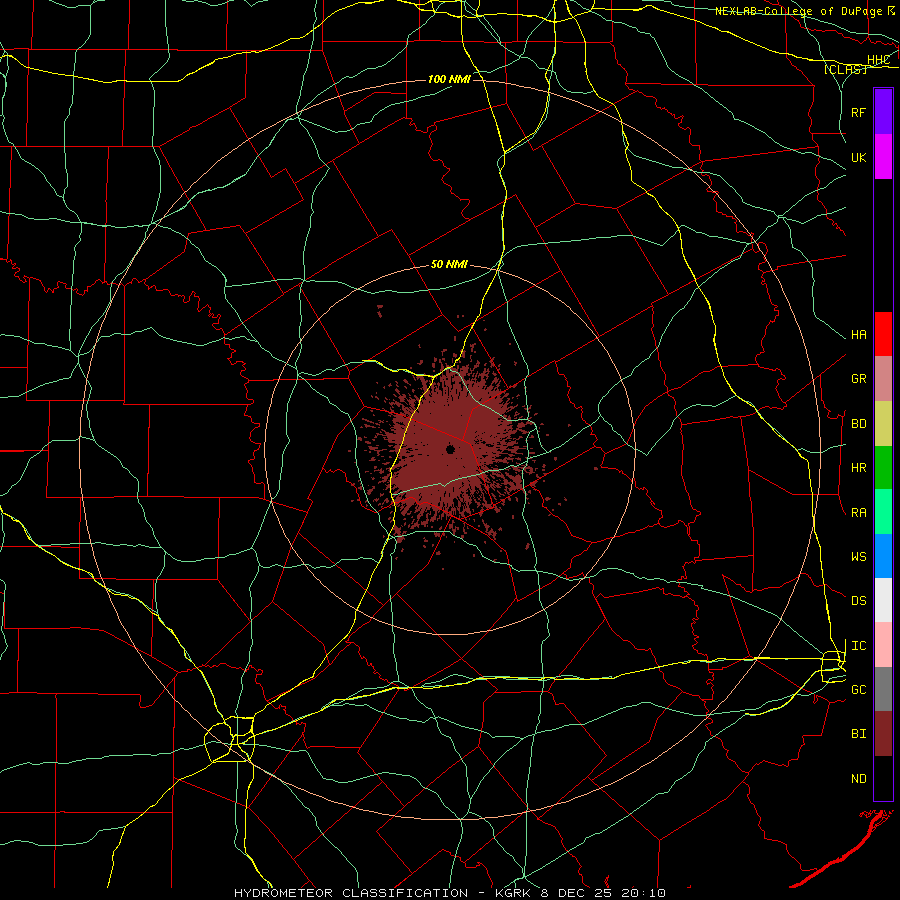Click the 20:10 timestamp
The height and width of the screenshot is (900, 900).
[x=642, y=893]
